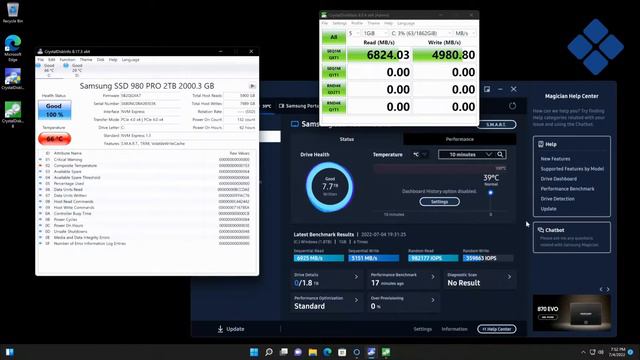Click the Settings button in the temperature panel

coord(439,202)
